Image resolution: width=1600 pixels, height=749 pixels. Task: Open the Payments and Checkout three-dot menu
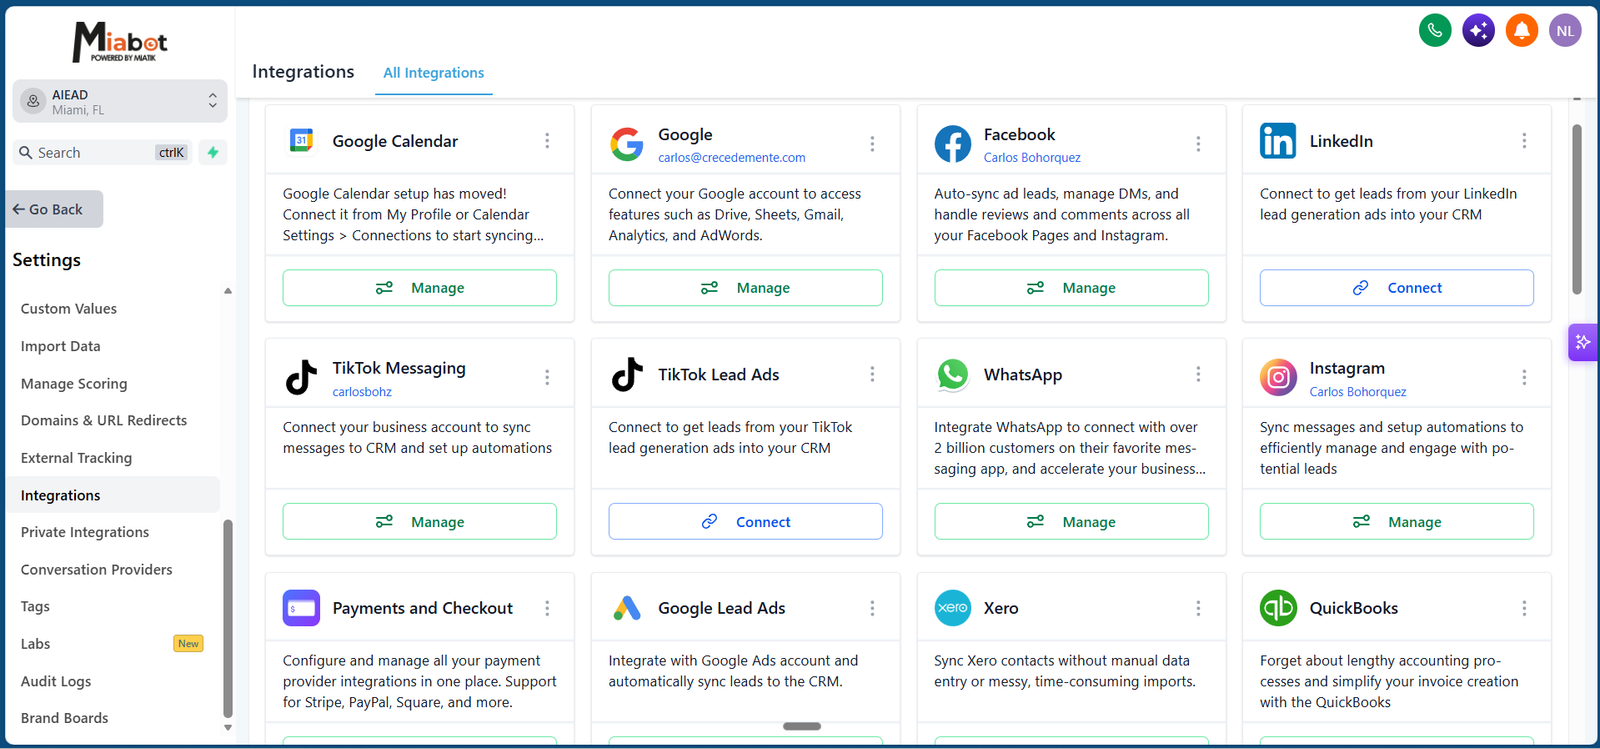547,608
